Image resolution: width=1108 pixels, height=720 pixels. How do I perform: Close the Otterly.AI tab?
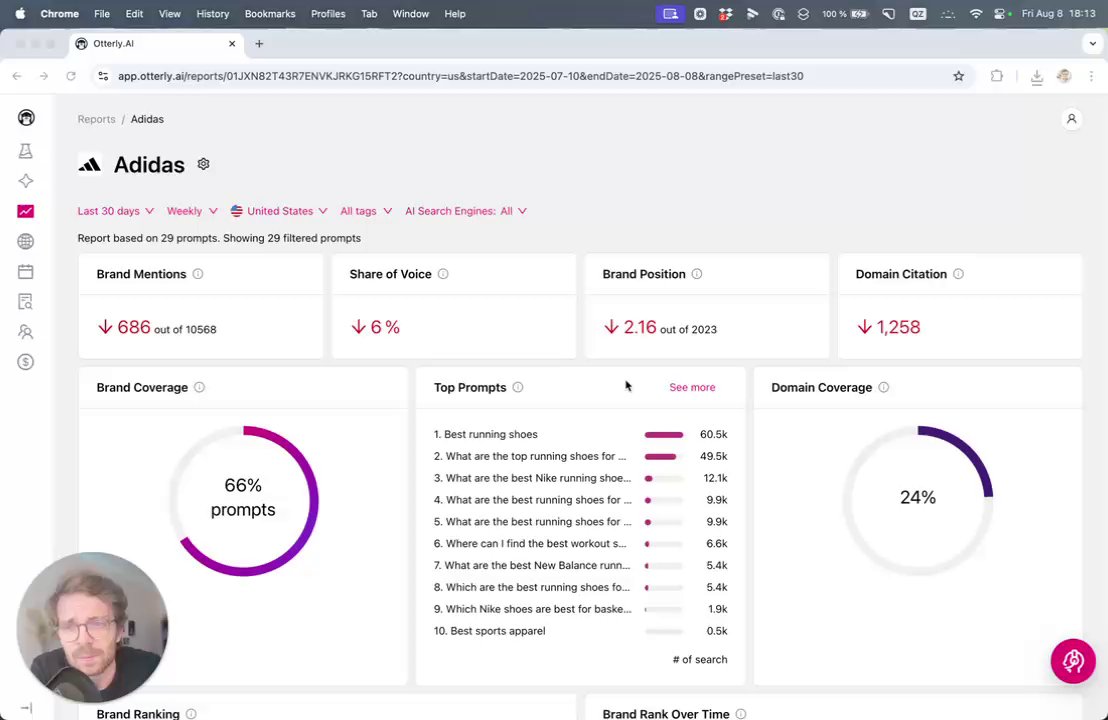tap(232, 44)
